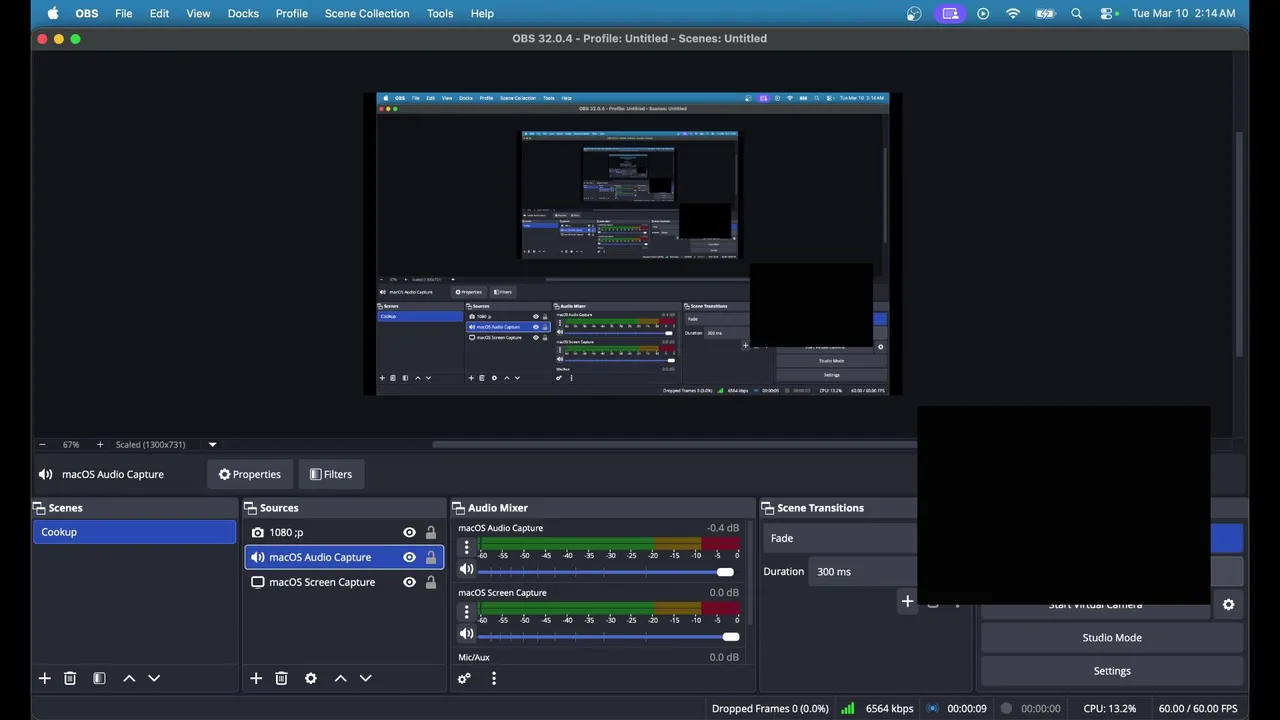Click 'CPU: 13.2%' in status bar
The width and height of the screenshot is (1280, 720).
pyautogui.click(x=1109, y=708)
